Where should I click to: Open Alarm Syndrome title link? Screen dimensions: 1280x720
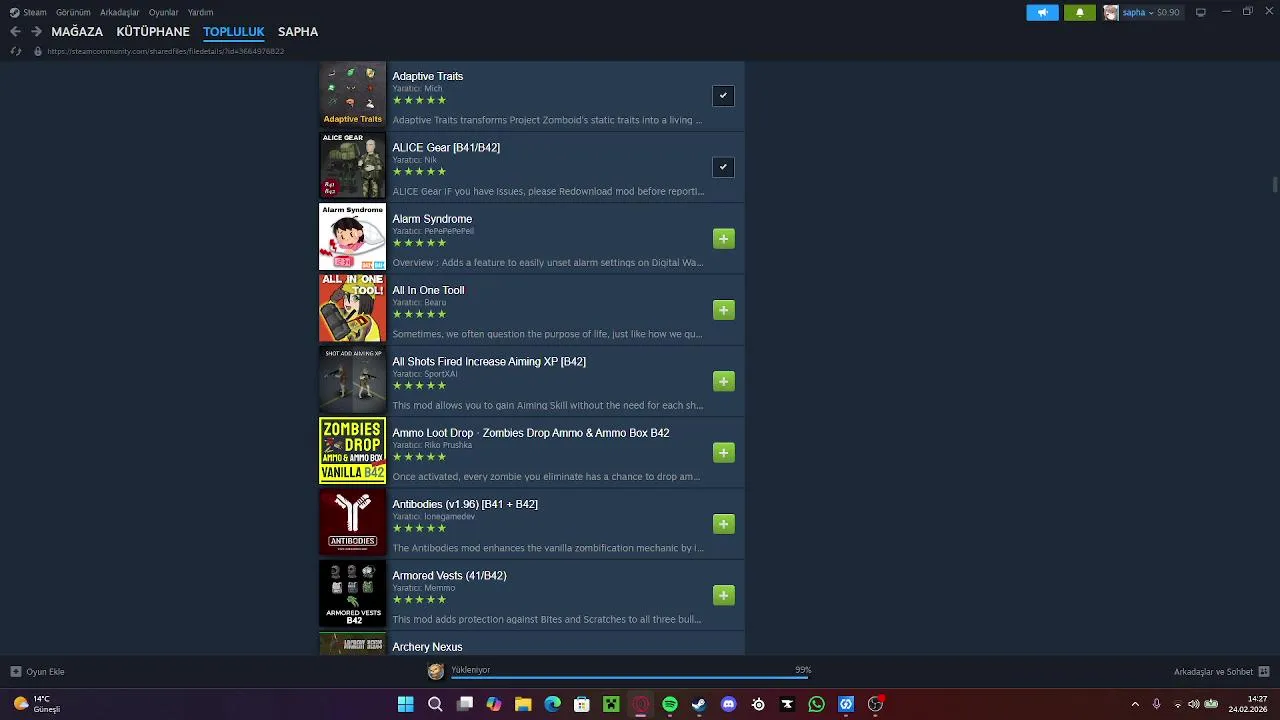click(x=432, y=219)
